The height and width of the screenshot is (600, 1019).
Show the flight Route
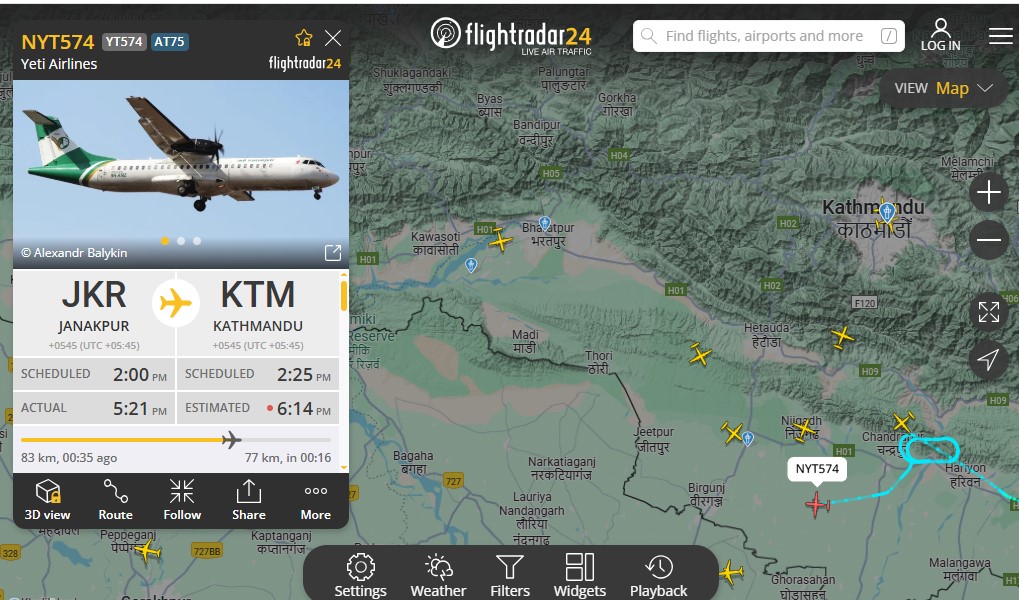pyautogui.click(x=115, y=500)
